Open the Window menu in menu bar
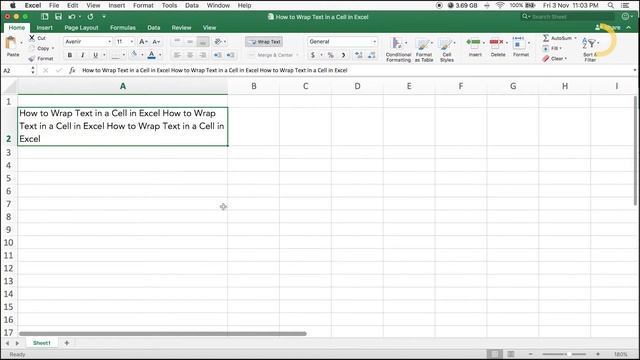 pyautogui.click(x=218, y=5)
